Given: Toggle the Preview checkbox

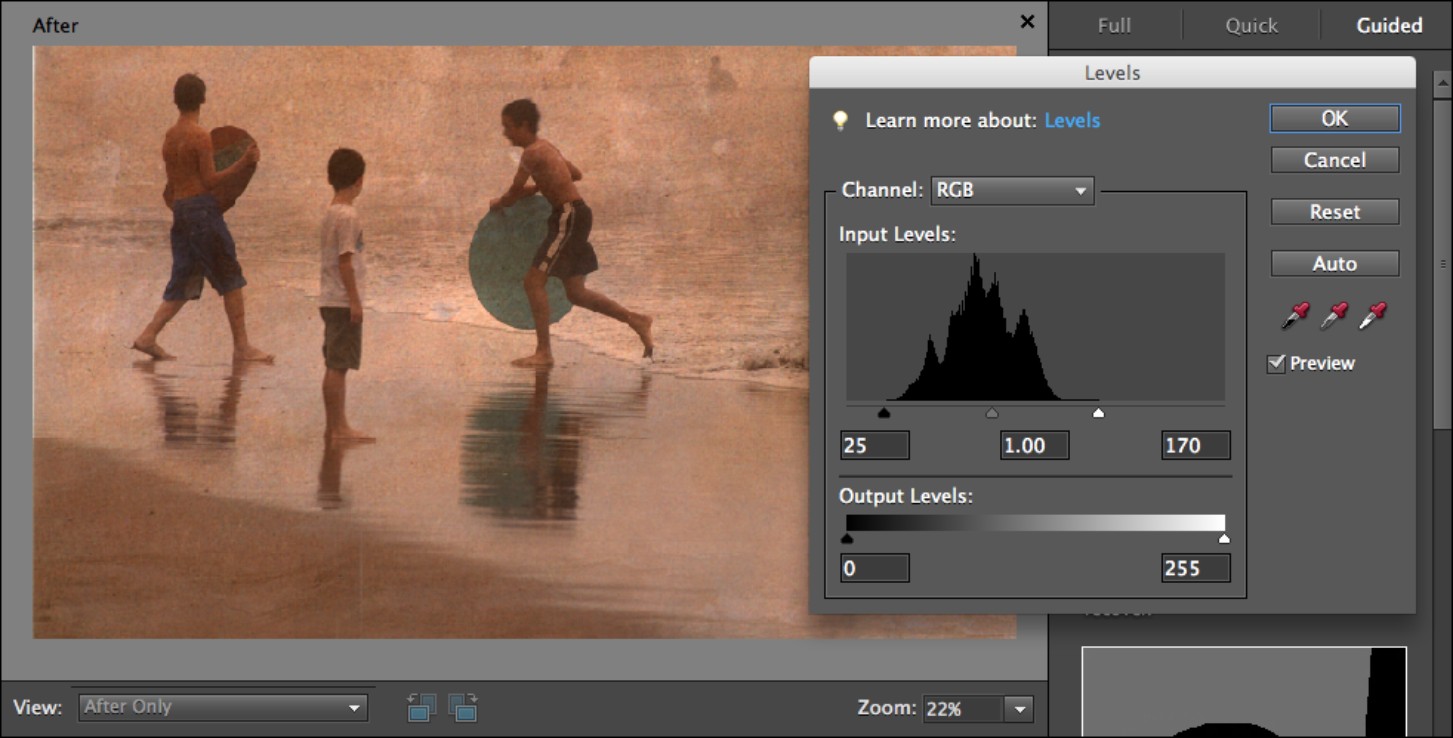Looking at the screenshot, I should pyautogui.click(x=1275, y=363).
